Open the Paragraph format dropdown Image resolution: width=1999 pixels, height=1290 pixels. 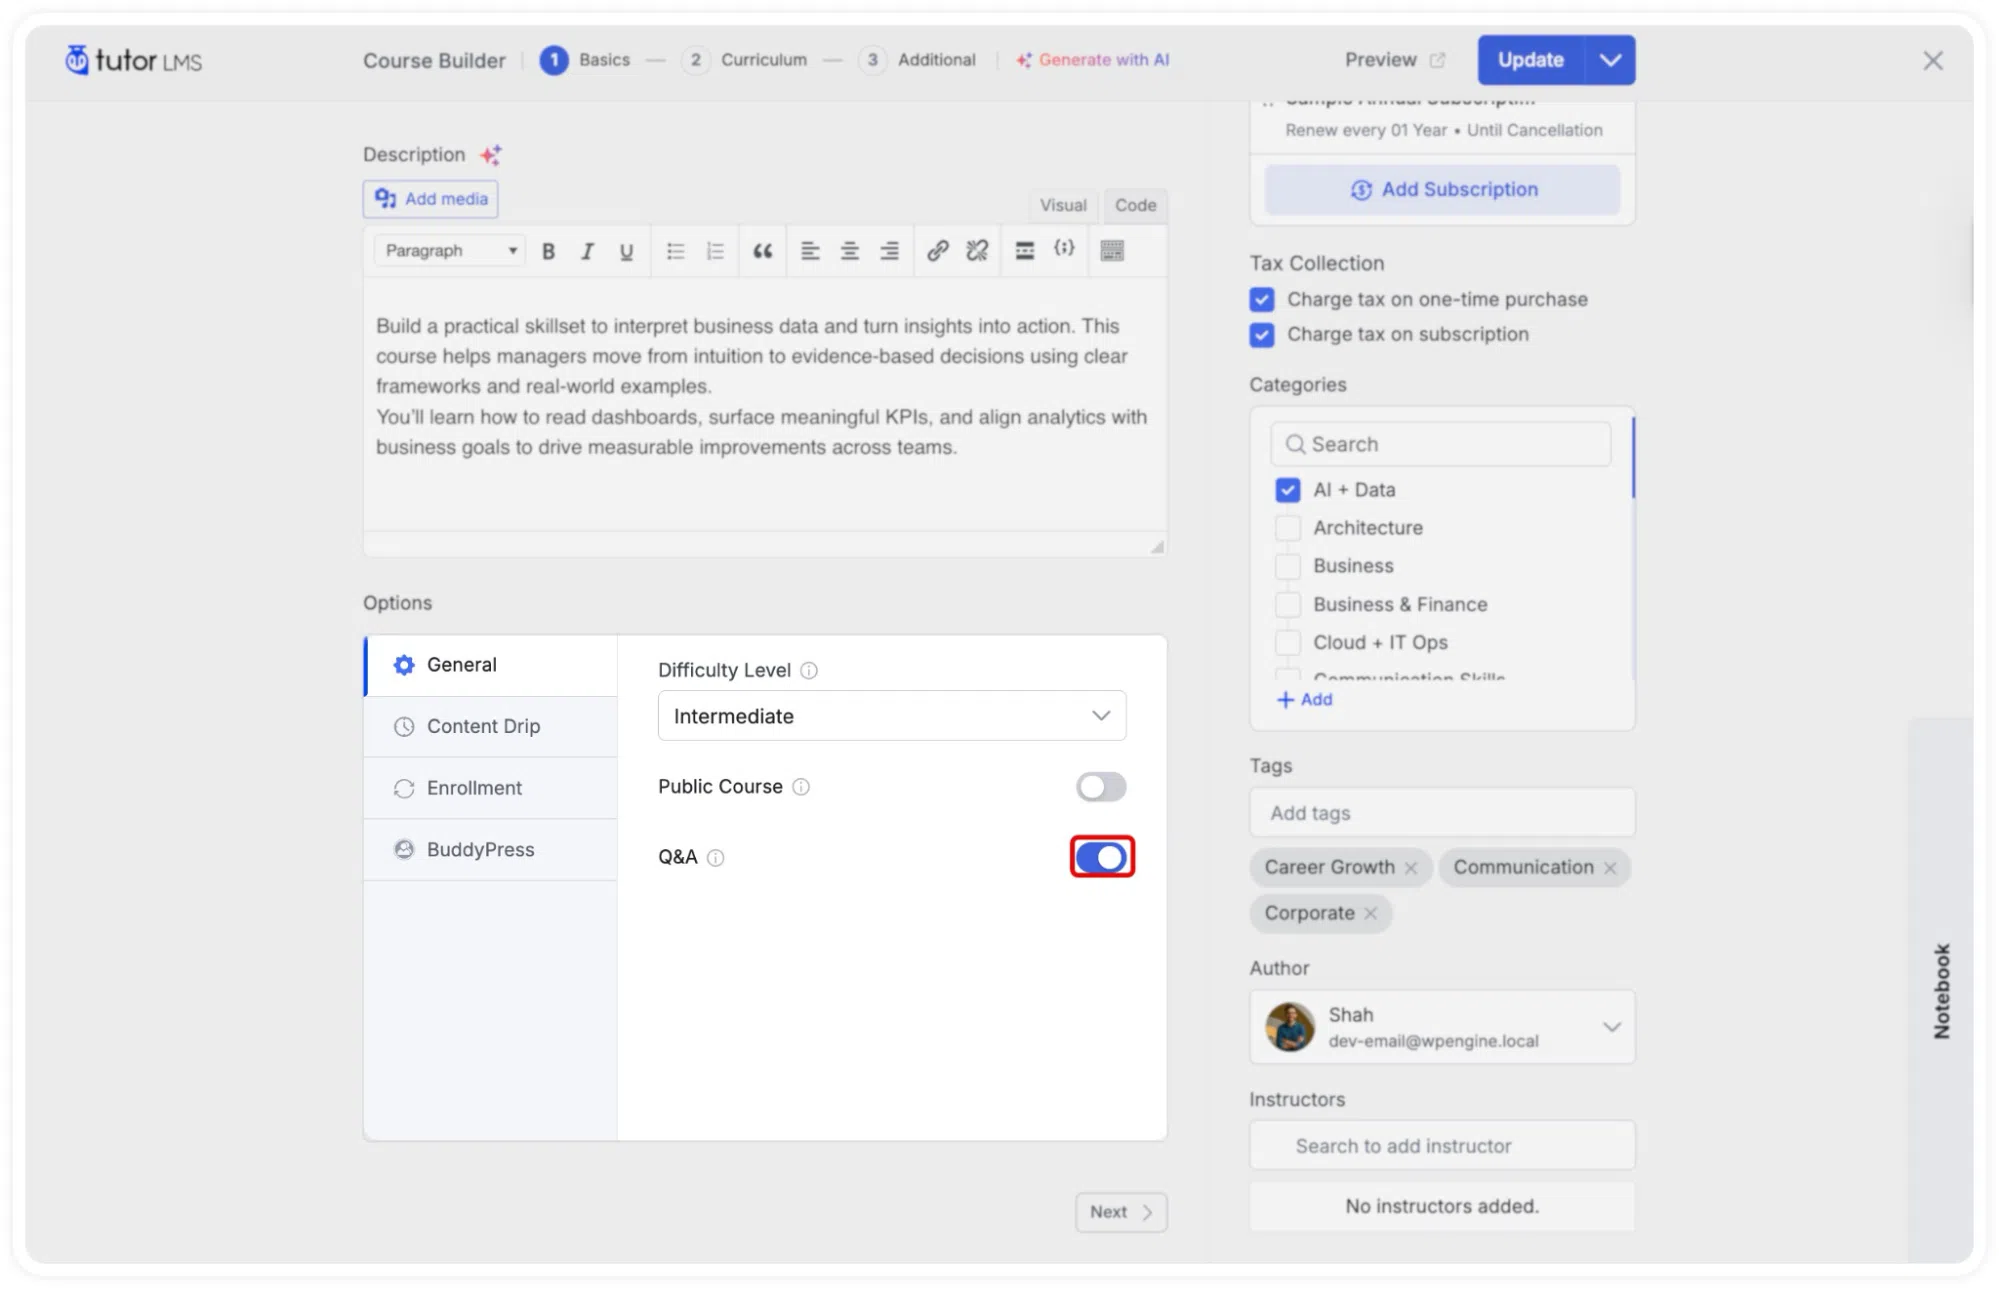(450, 251)
